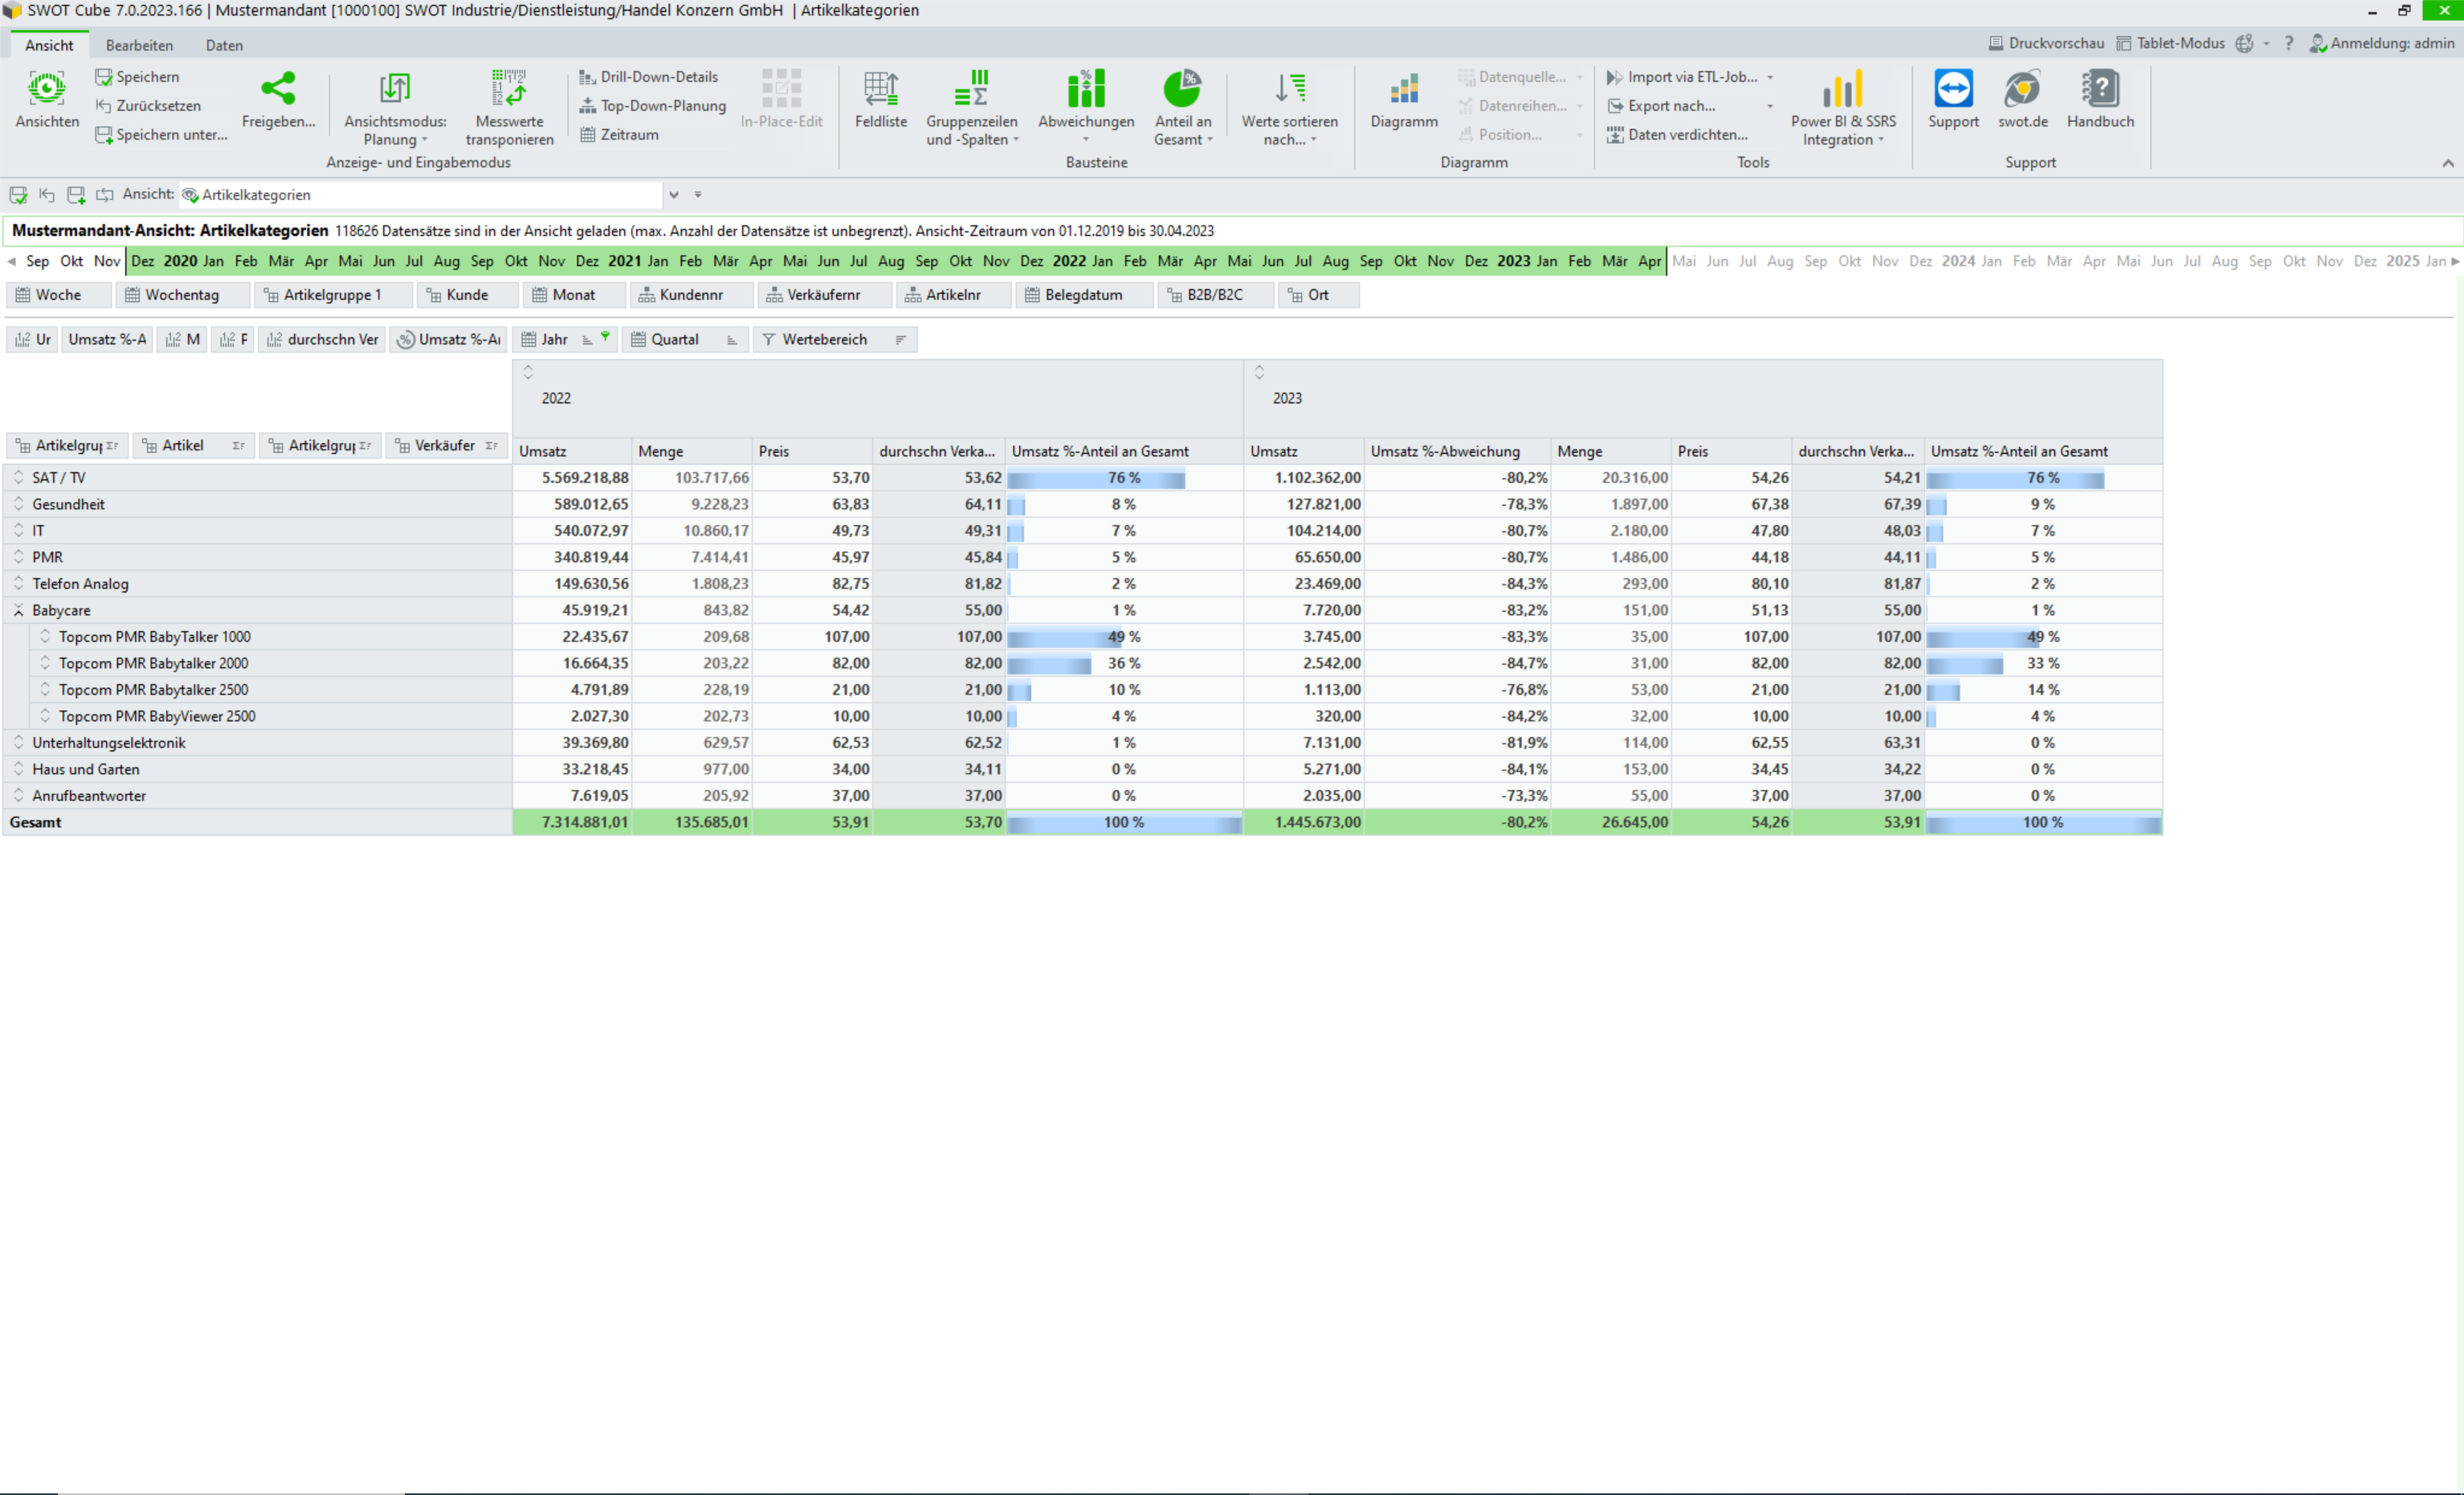Expand the SAT / TV row
Screen dimensions: 2464x1495
[x=19, y=478]
